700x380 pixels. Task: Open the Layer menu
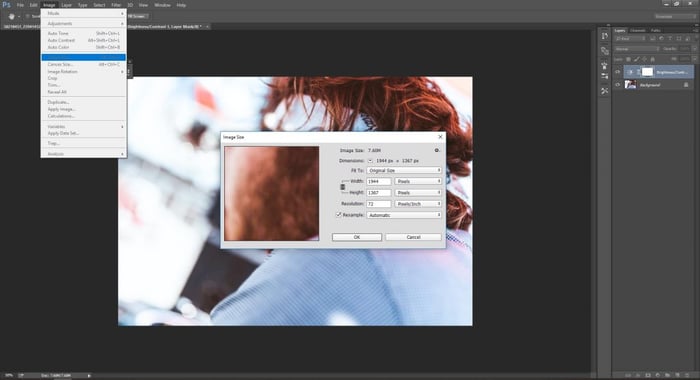[67, 5]
